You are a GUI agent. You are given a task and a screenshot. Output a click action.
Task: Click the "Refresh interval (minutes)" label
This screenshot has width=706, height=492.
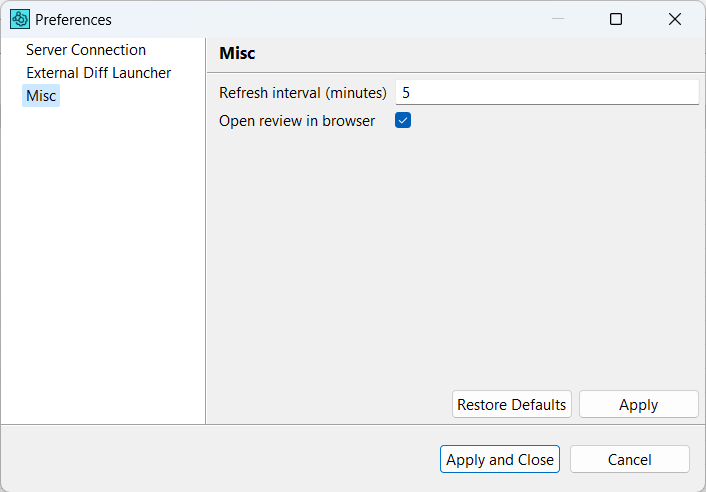tap(303, 93)
